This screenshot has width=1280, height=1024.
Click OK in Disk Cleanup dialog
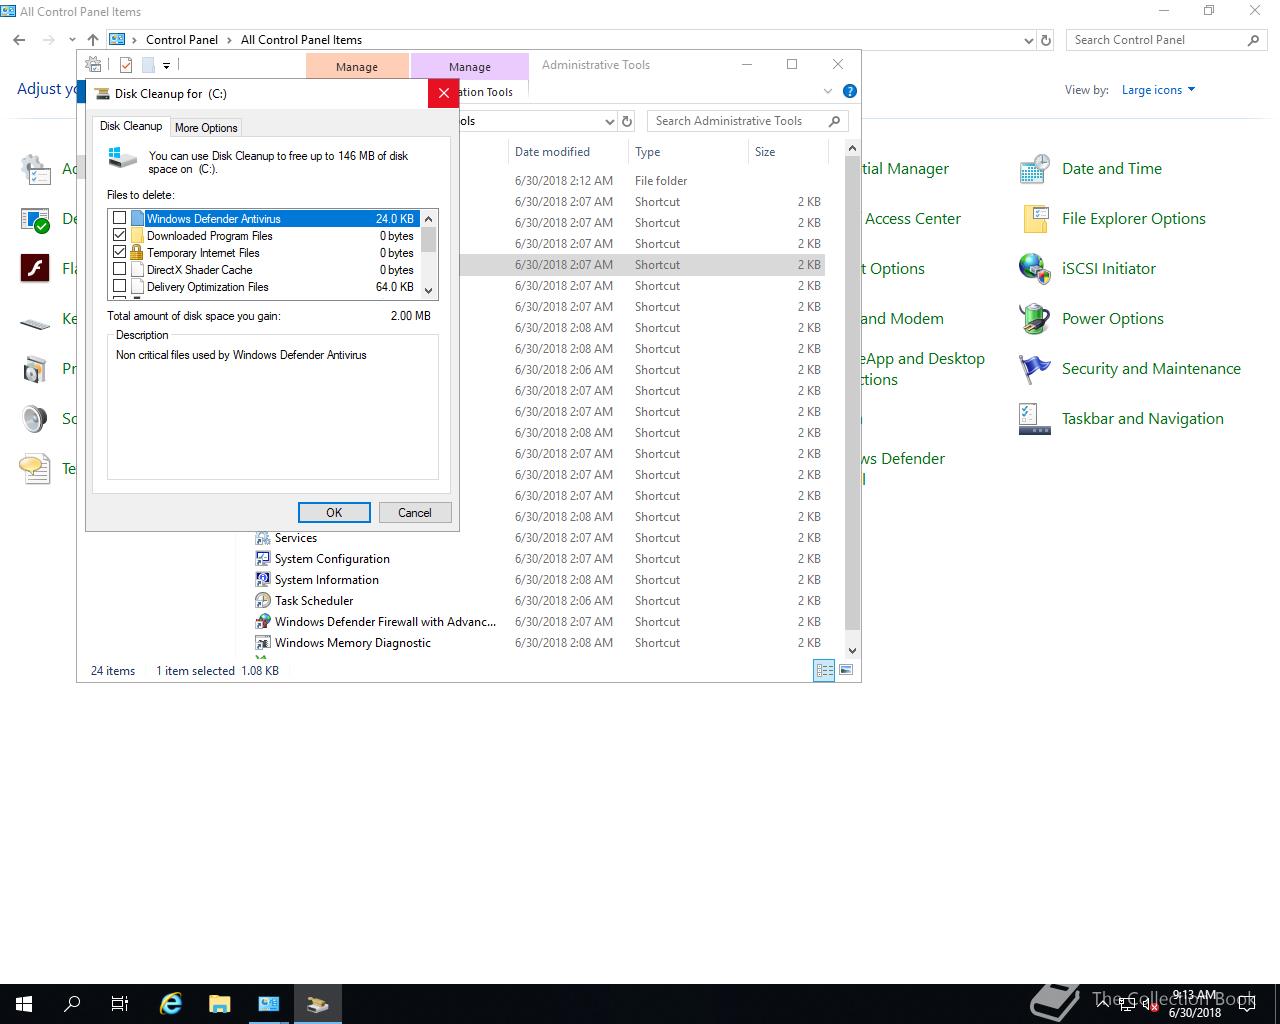(334, 512)
